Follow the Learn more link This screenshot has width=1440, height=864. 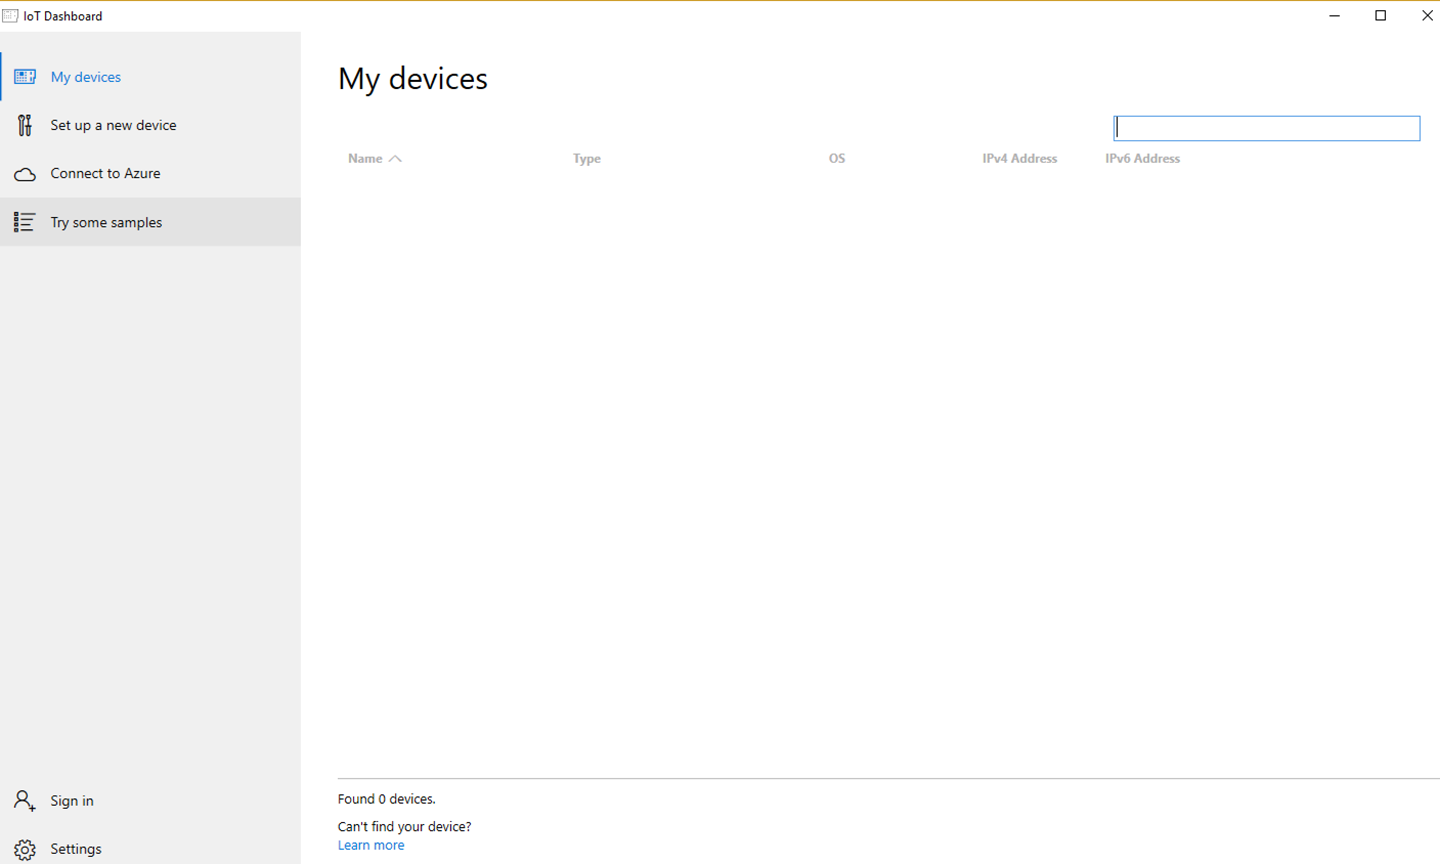pyautogui.click(x=371, y=845)
